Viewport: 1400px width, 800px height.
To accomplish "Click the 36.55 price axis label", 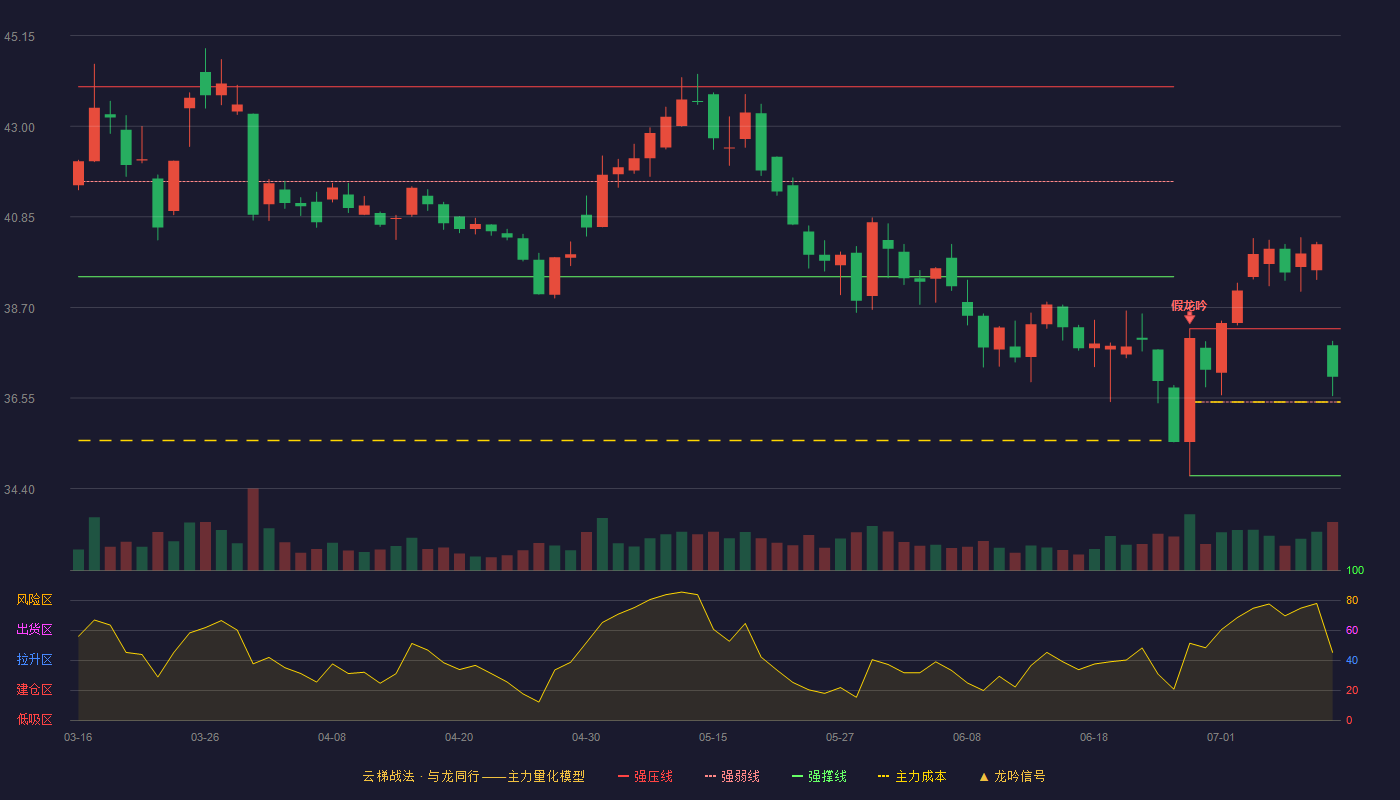I will coord(19,398).
